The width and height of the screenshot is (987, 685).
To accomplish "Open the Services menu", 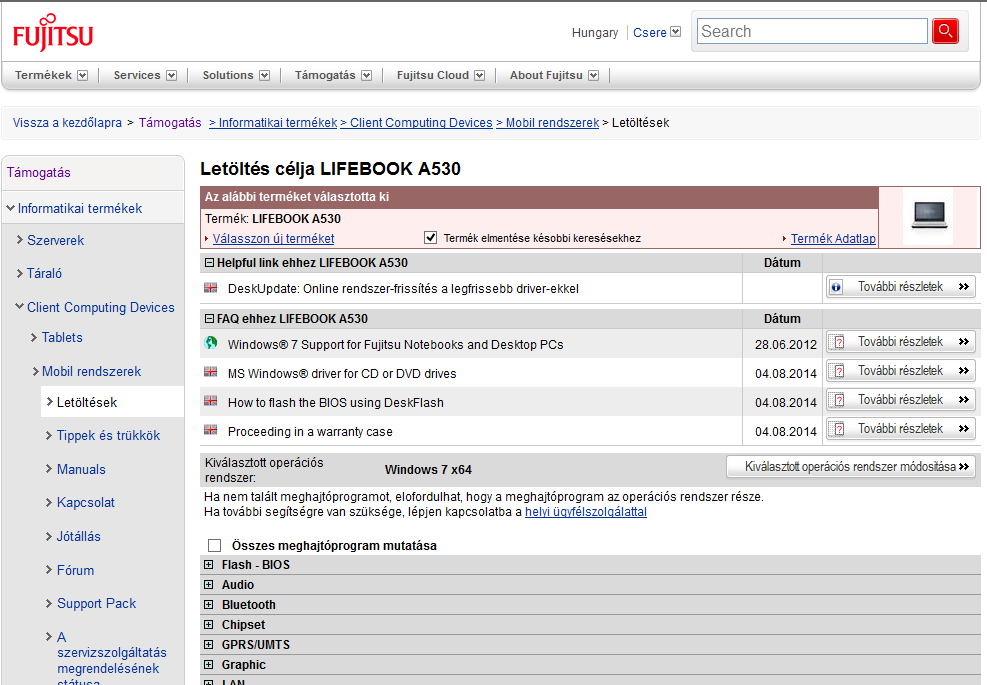I will 145,75.
